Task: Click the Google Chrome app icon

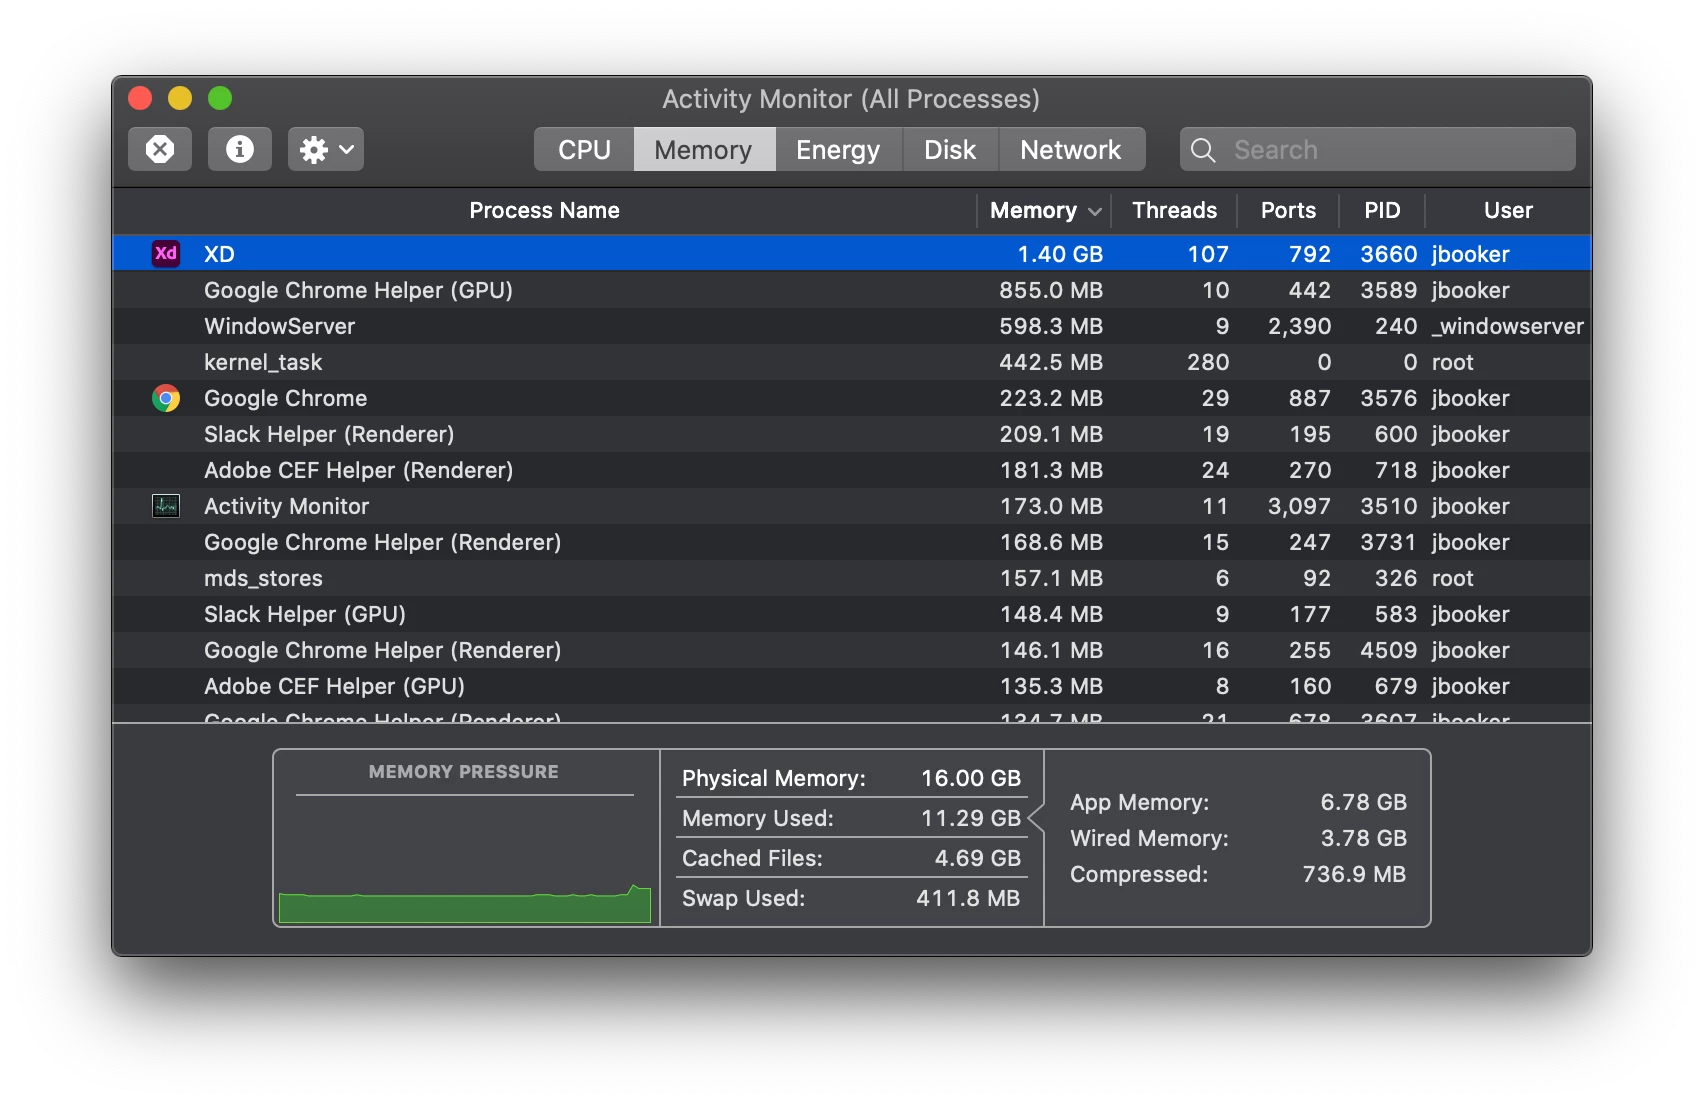Action: 166,398
